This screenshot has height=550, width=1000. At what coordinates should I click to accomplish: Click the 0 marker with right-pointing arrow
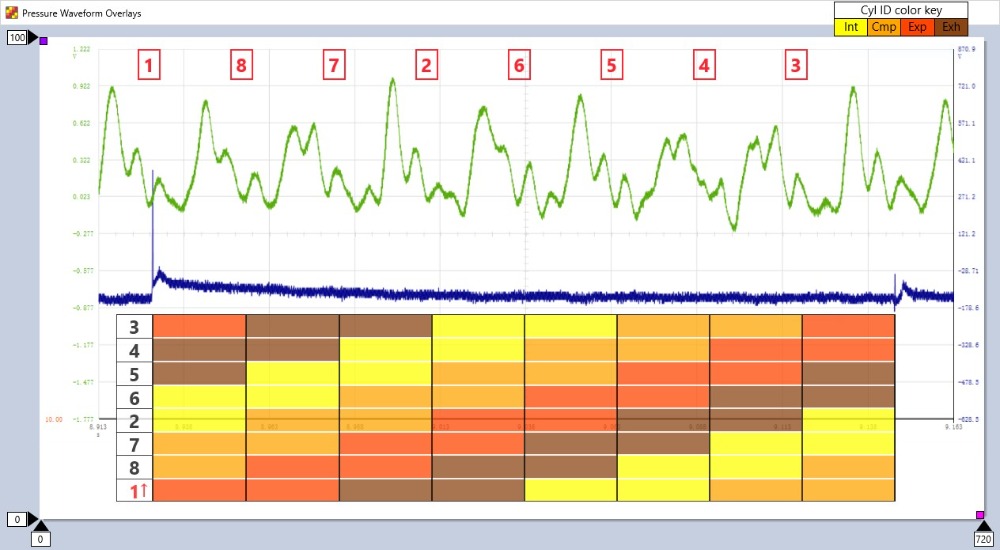[x=17, y=519]
